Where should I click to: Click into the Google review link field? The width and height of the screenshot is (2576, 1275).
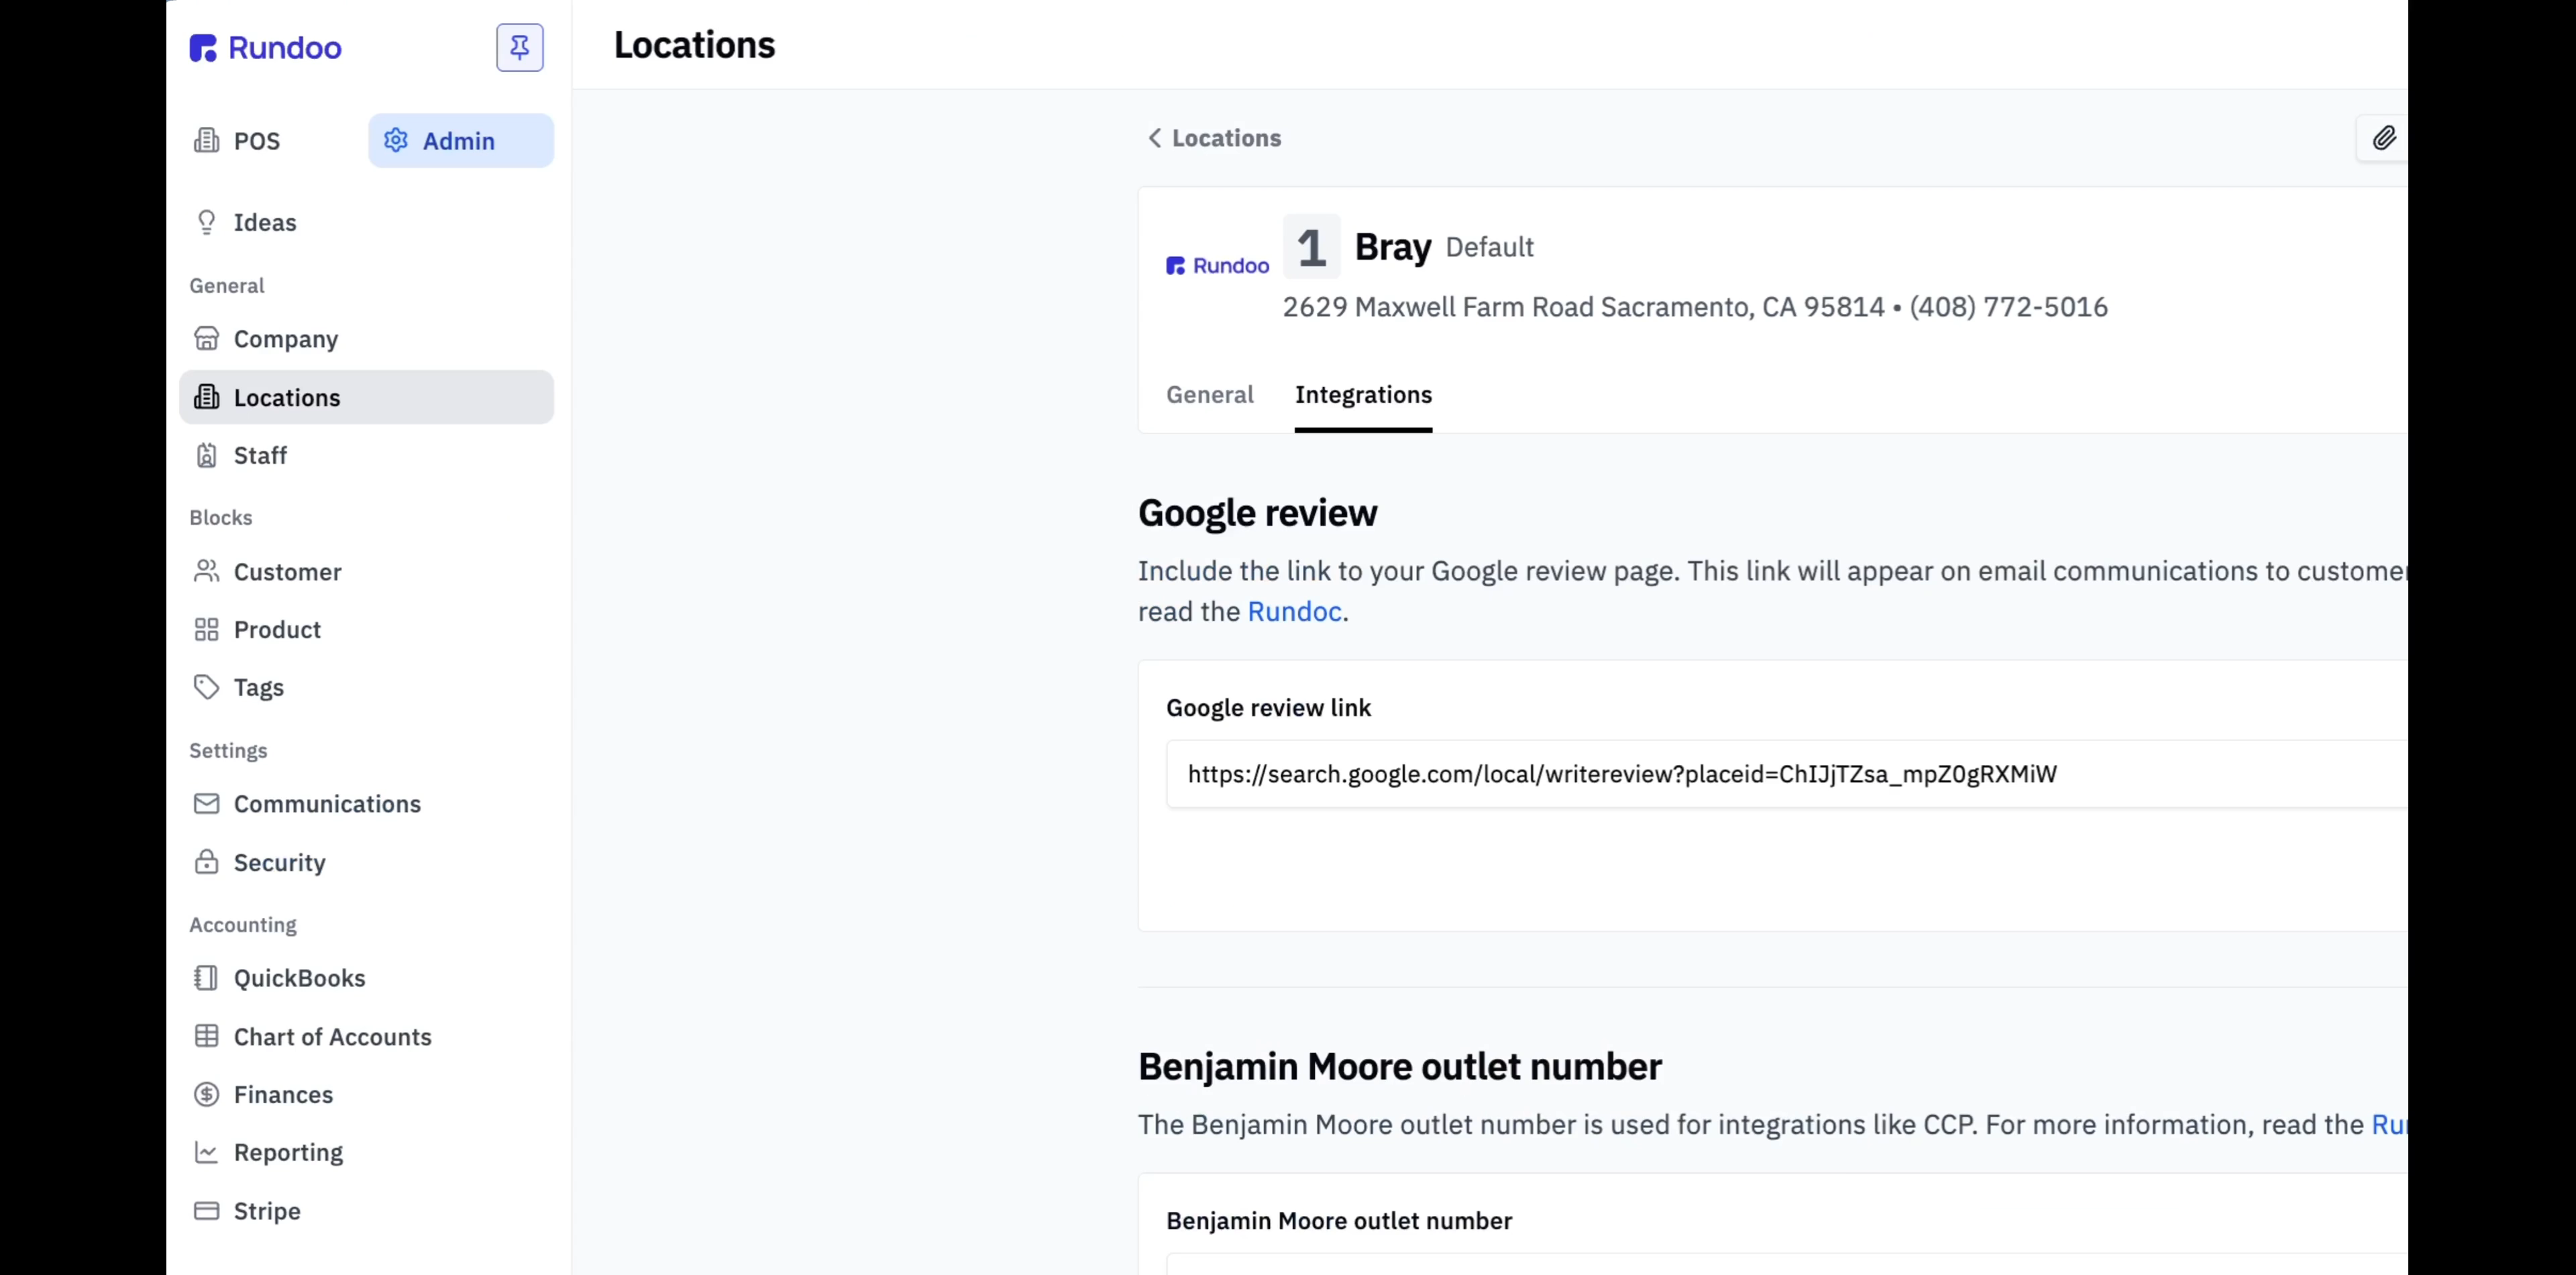coord(1787,774)
